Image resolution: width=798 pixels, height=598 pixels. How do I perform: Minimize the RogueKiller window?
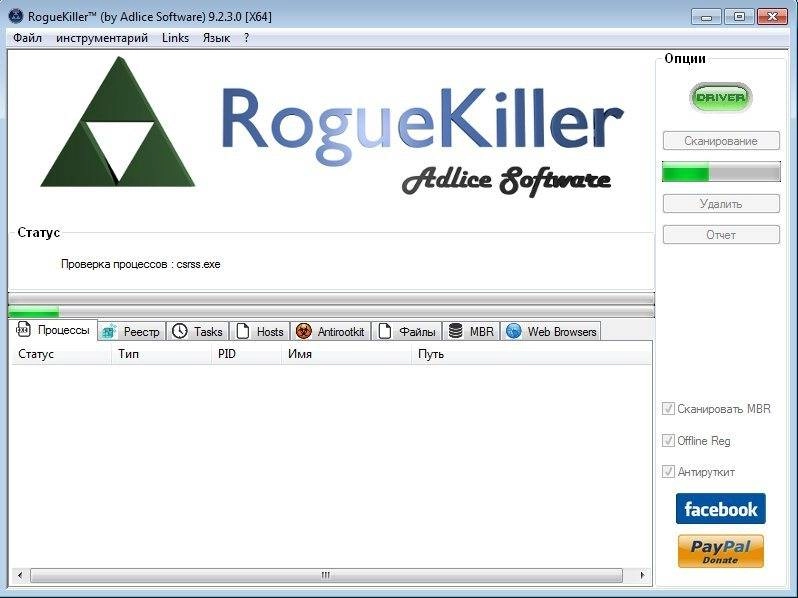coord(706,17)
